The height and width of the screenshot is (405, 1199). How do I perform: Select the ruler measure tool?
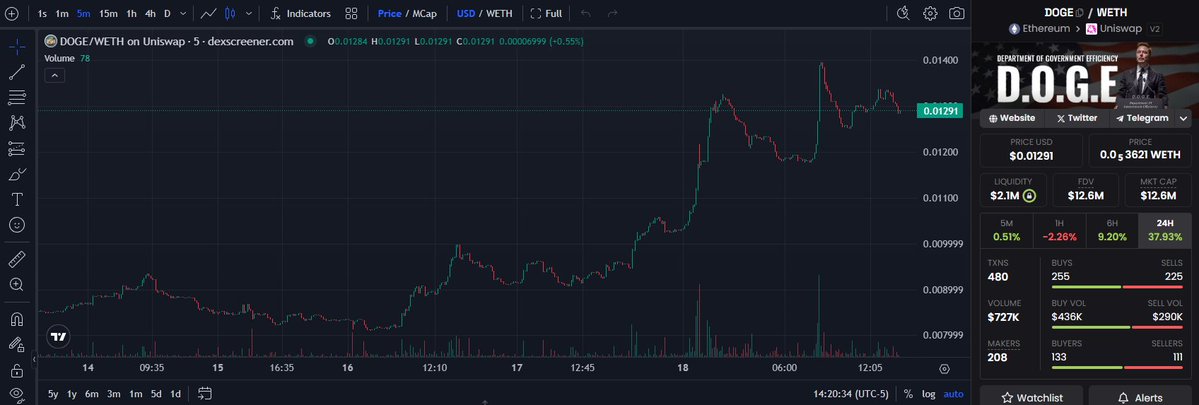tap(17, 259)
